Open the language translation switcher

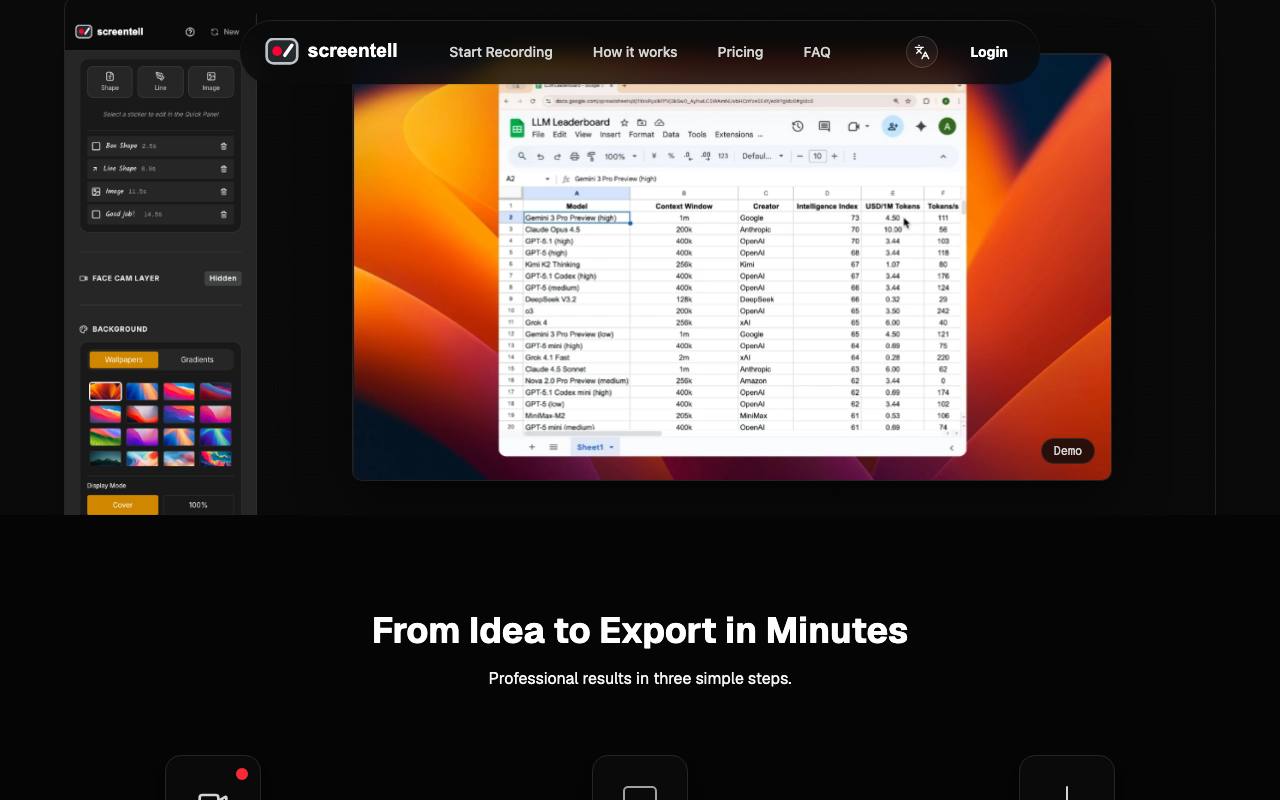(922, 52)
